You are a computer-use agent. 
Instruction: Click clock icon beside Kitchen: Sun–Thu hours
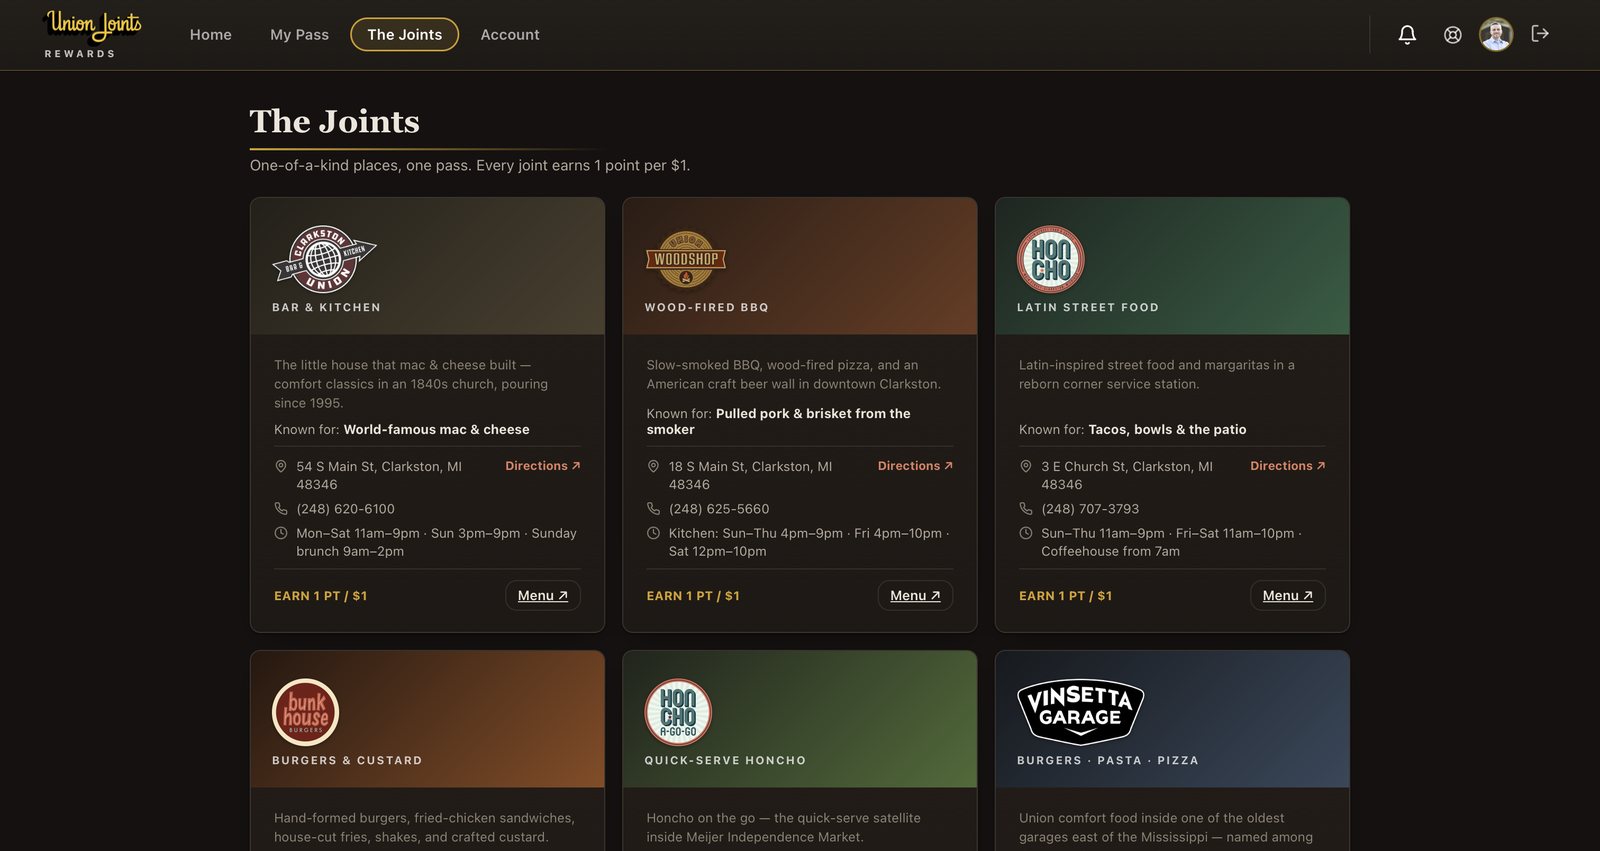(653, 534)
